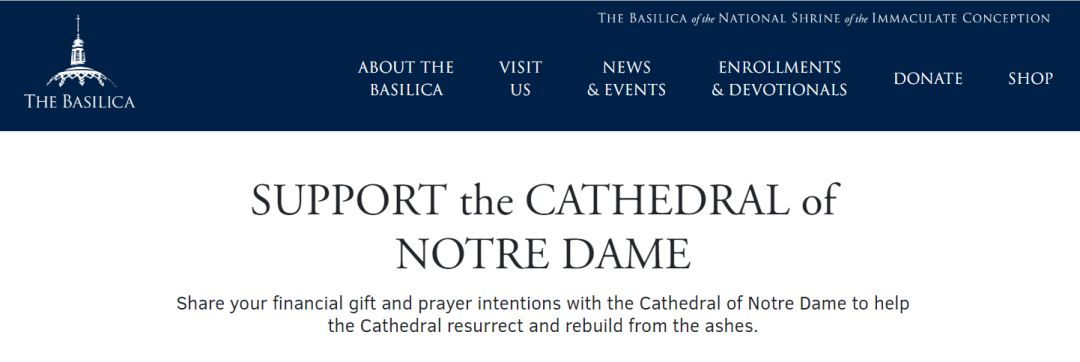Click the Donate link in header
The image size is (1080, 362).
(928, 78)
